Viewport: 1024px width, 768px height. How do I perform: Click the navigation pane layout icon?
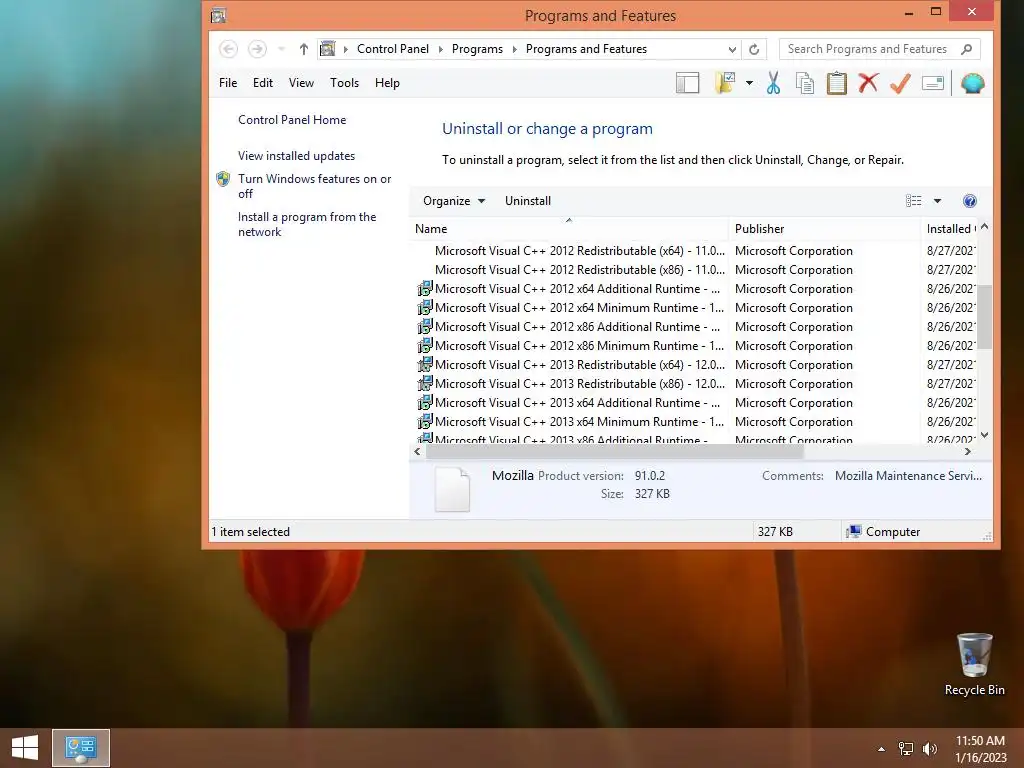(x=687, y=83)
